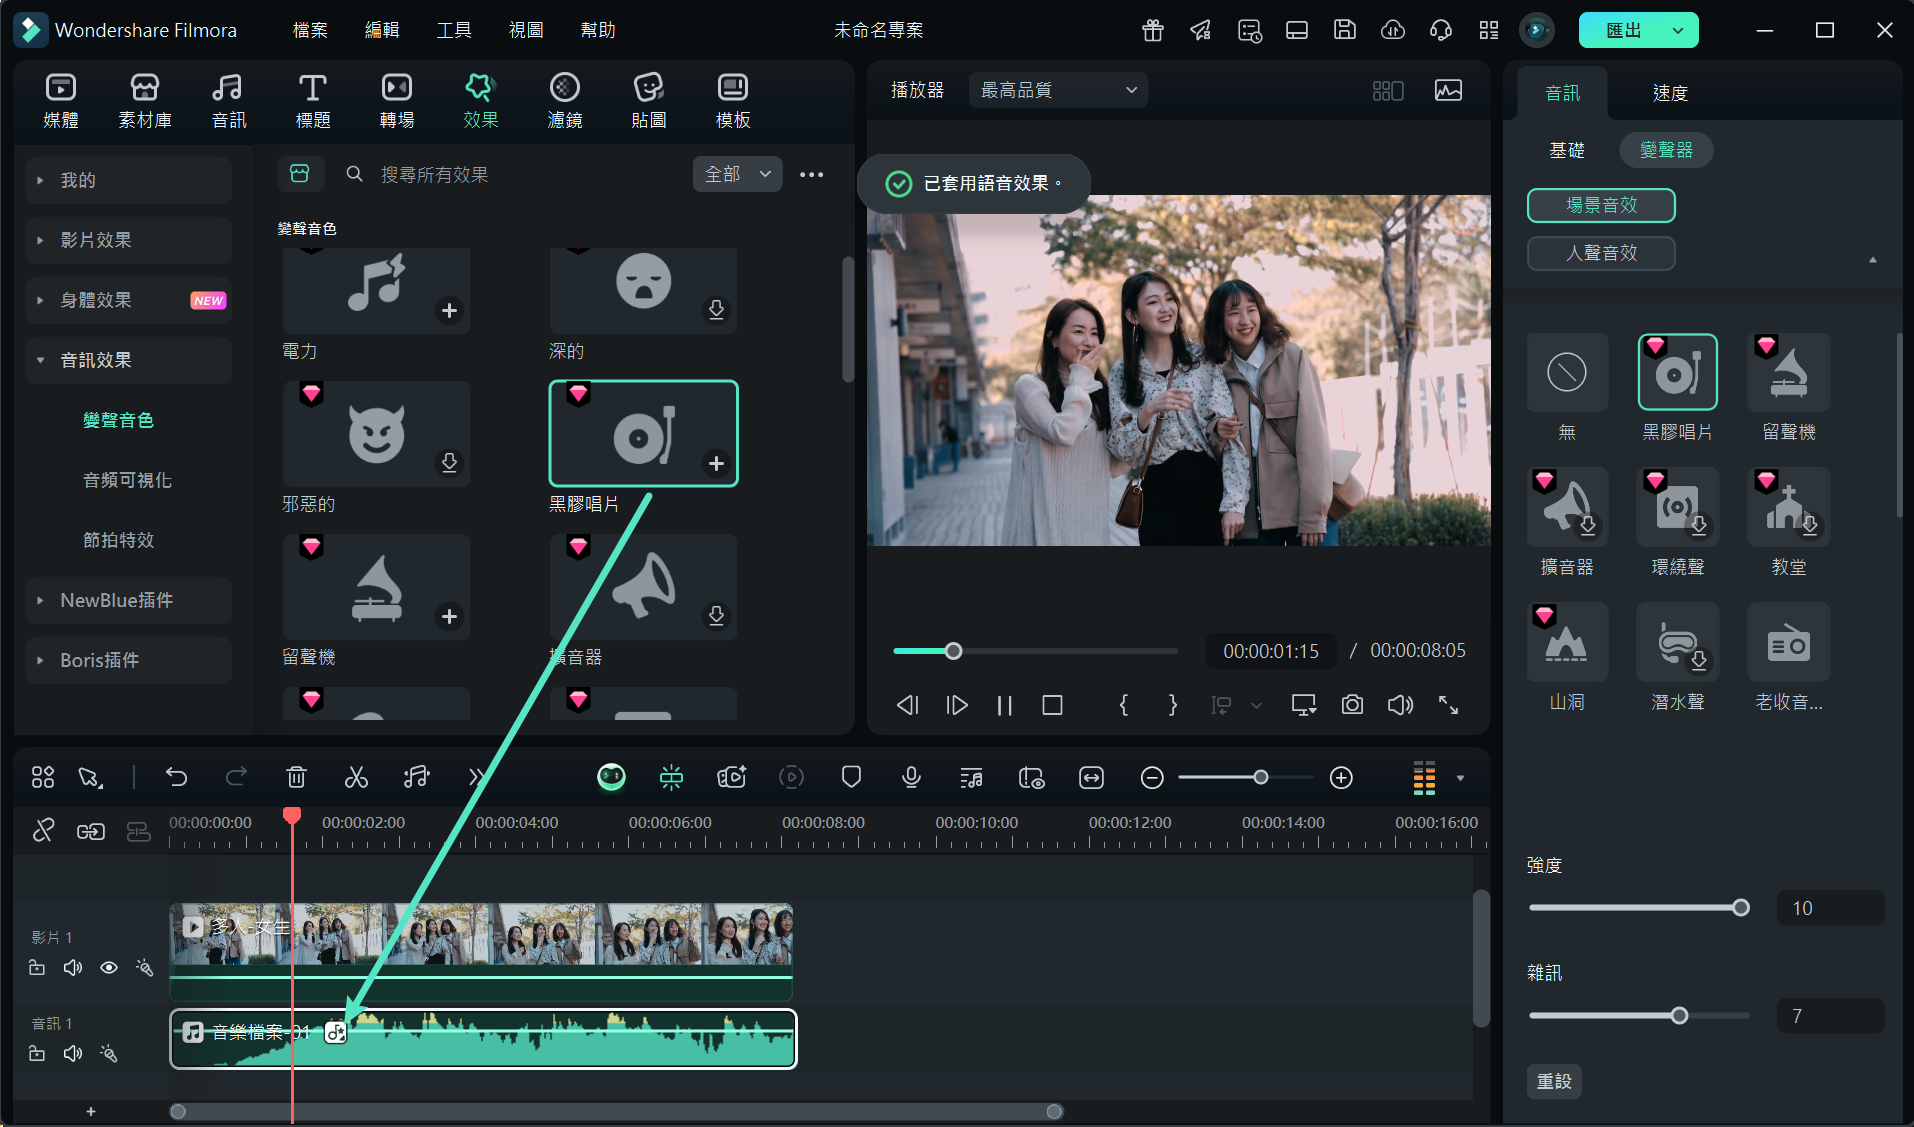Open the 濾鏡 filters panel

(x=565, y=101)
